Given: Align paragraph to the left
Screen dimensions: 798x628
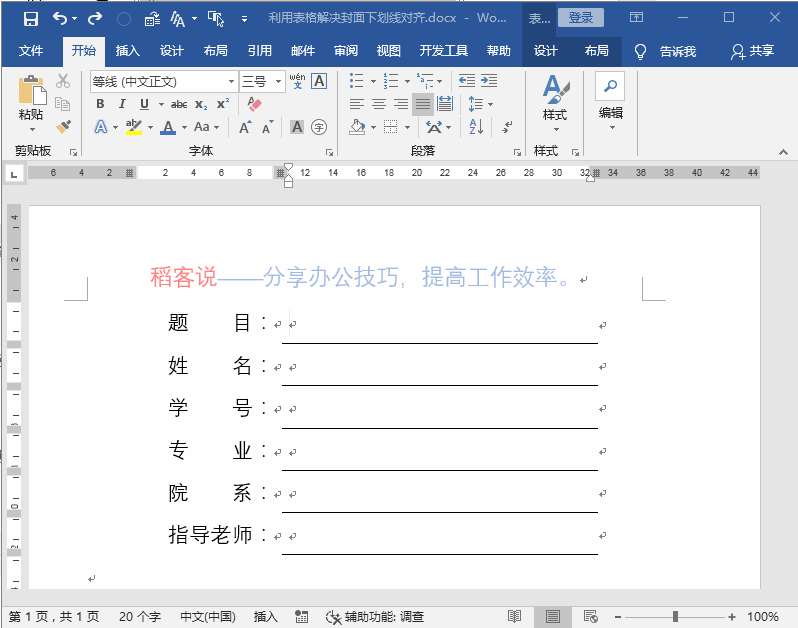Looking at the screenshot, I should (x=357, y=104).
